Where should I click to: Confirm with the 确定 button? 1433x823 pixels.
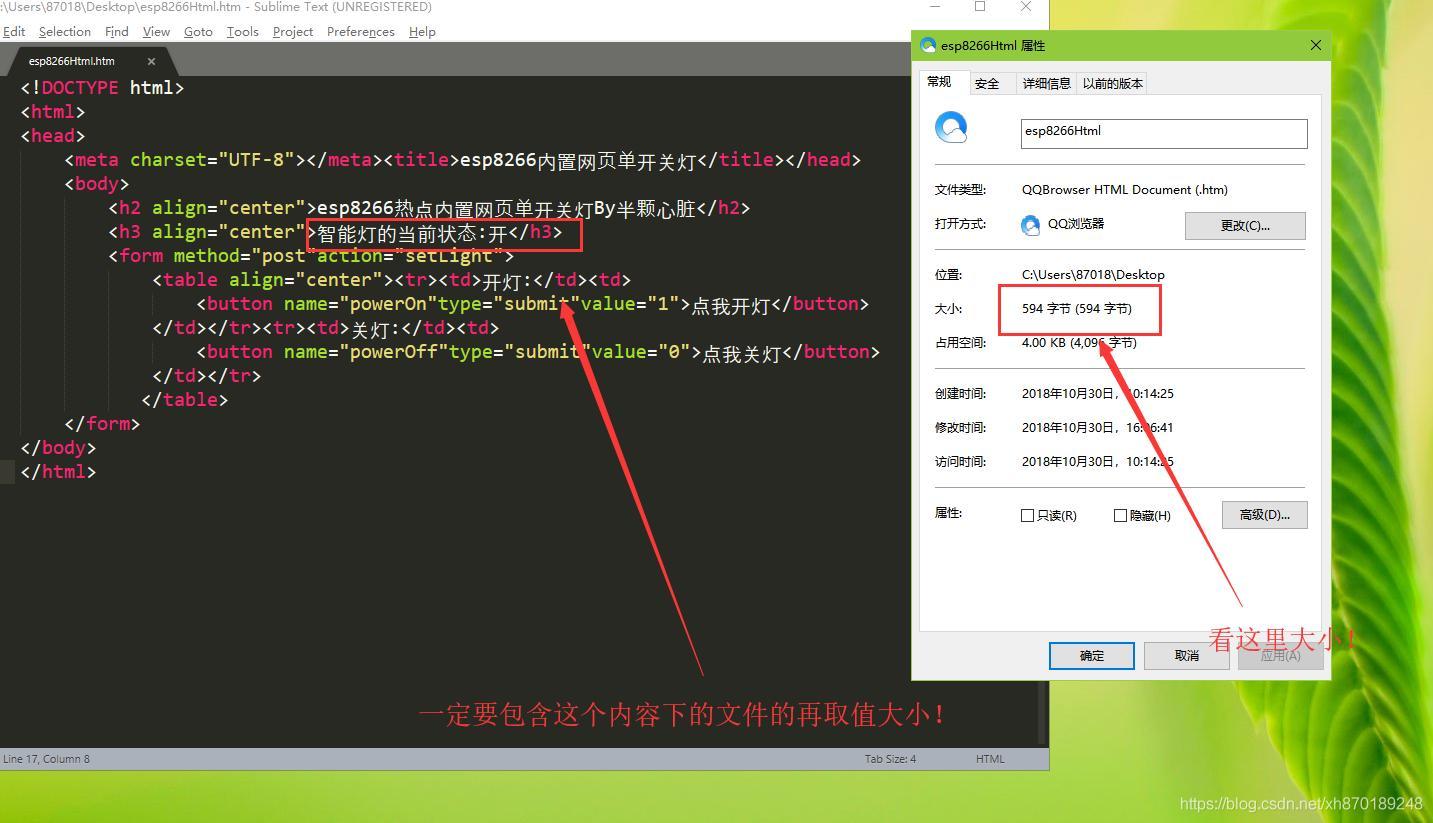(1091, 656)
